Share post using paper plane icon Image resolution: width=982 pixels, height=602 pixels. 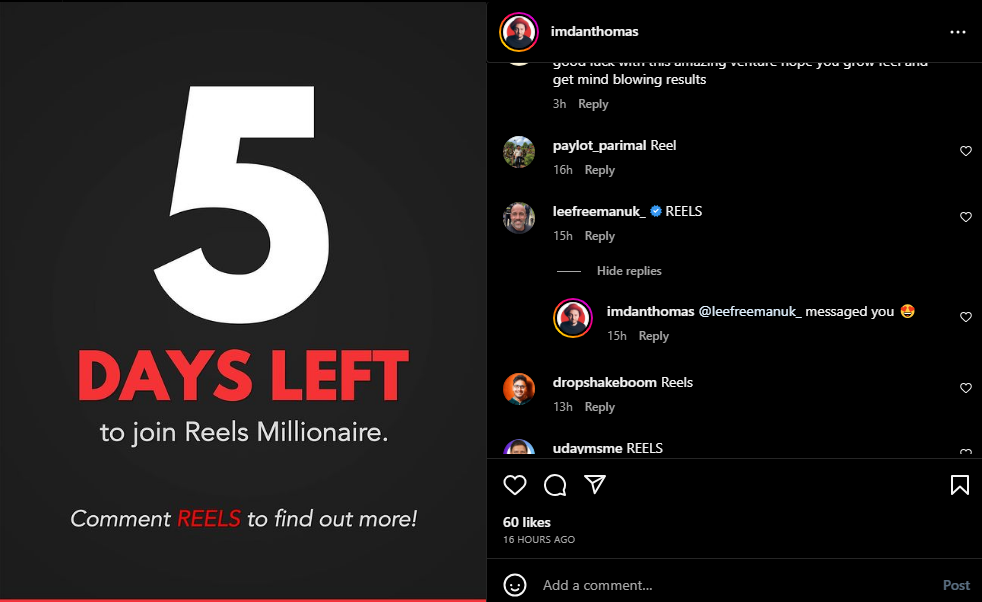point(594,484)
